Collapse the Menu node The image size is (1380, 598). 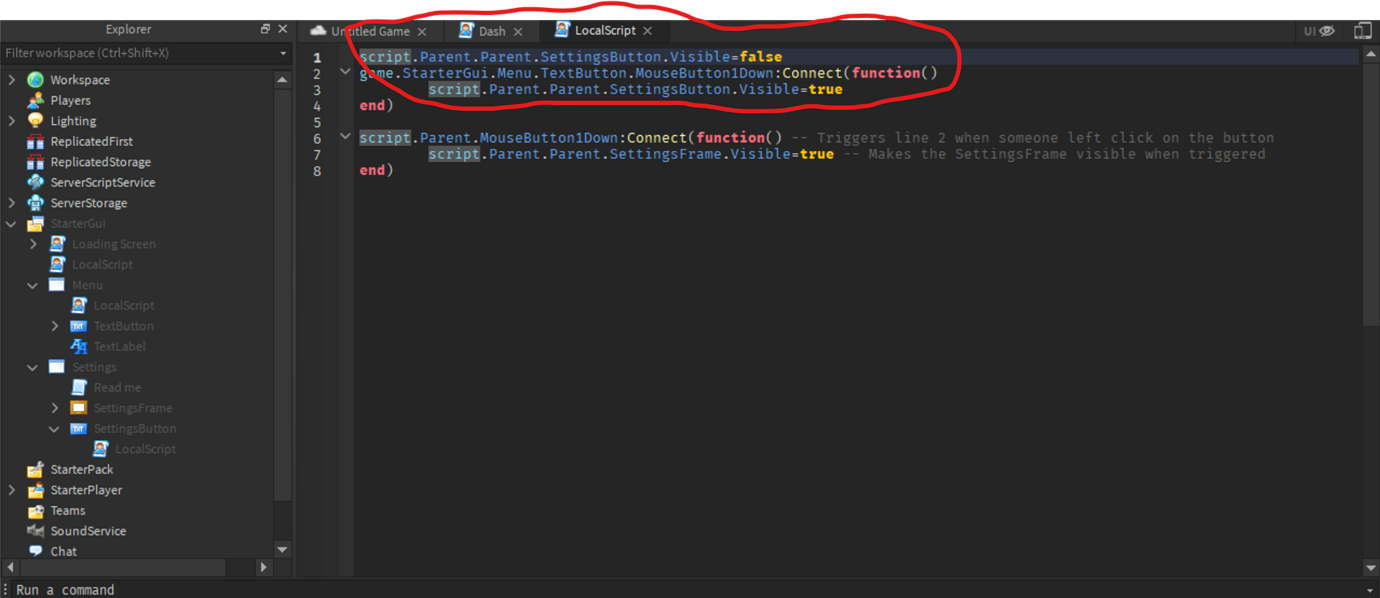coord(33,285)
